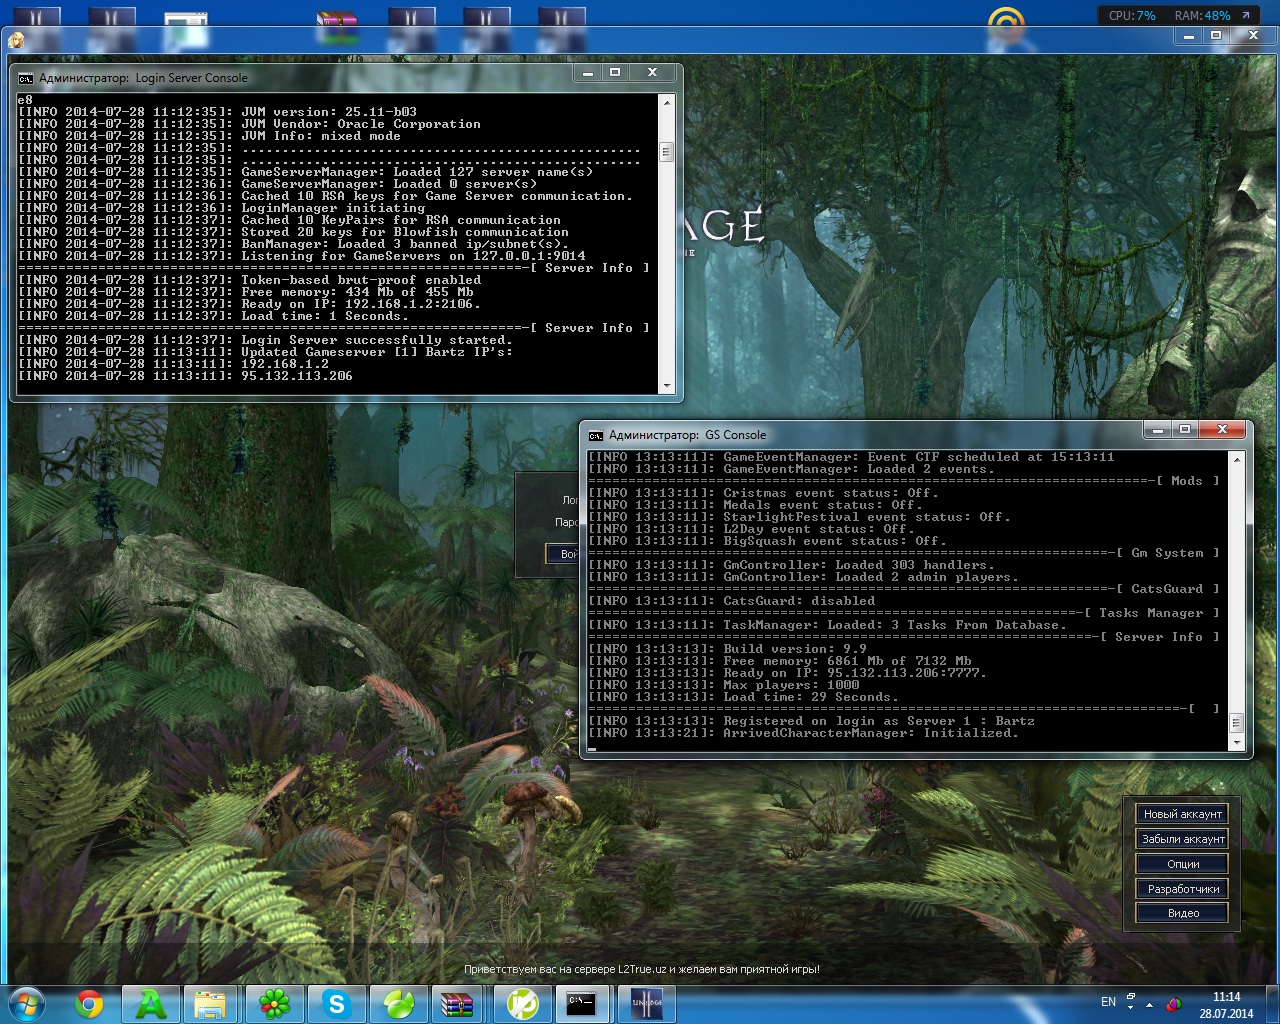Image resolution: width=1280 pixels, height=1024 pixels.
Task: Open GS Console window system menu icon
Action: (x=596, y=435)
